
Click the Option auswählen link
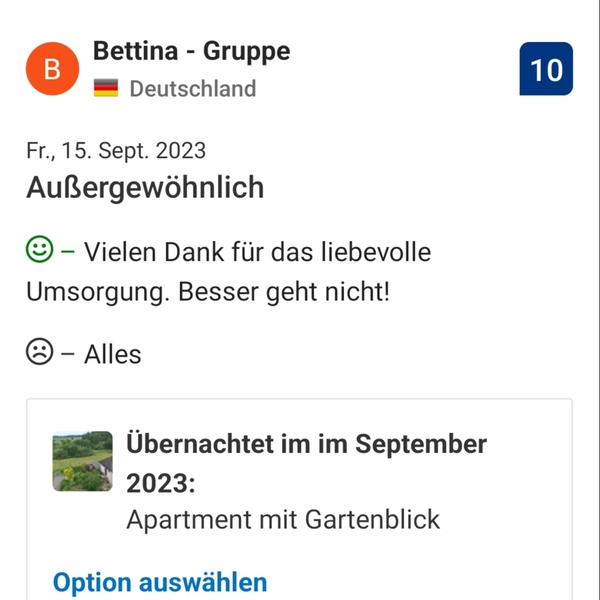click(x=160, y=582)
